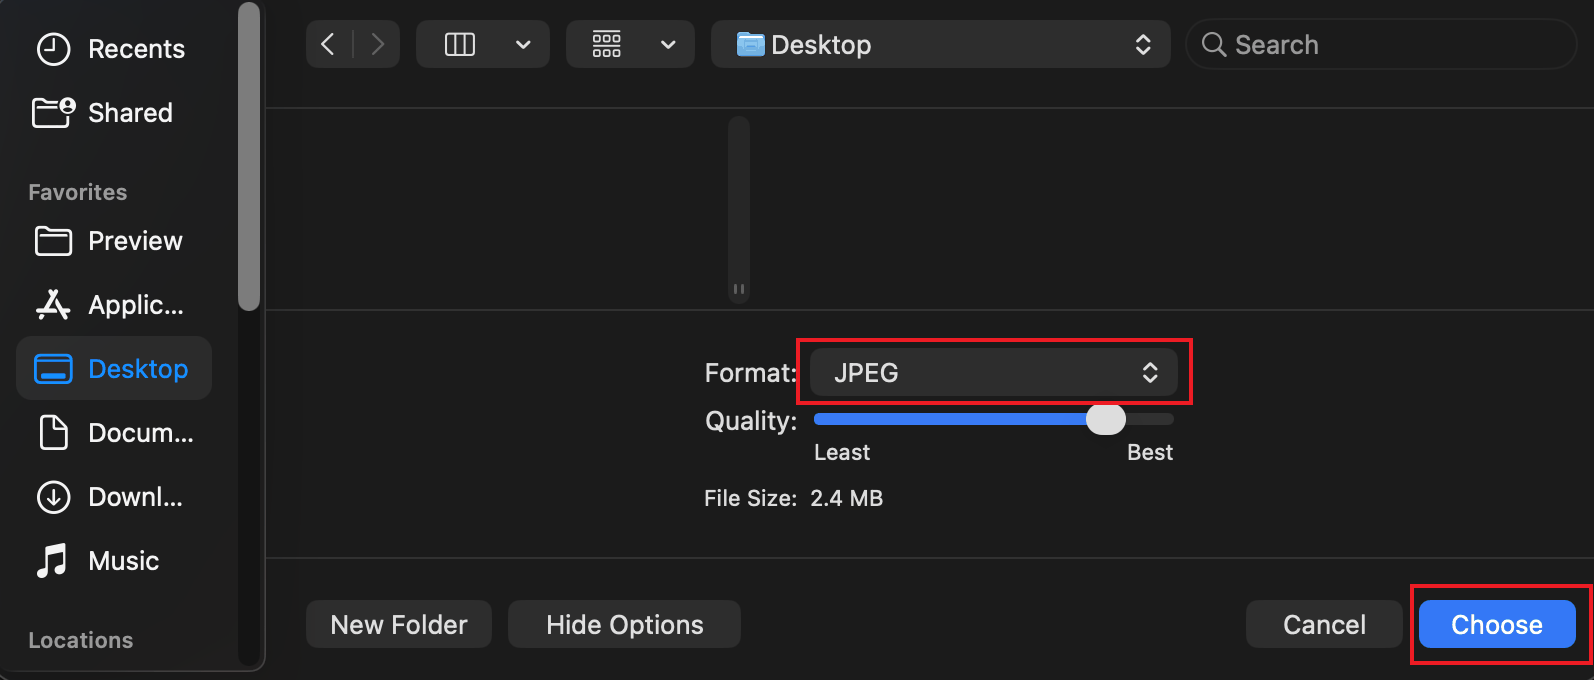
Task: Click the Downloads arrow icon in sidebar
Action: click(x=53, y=497)
